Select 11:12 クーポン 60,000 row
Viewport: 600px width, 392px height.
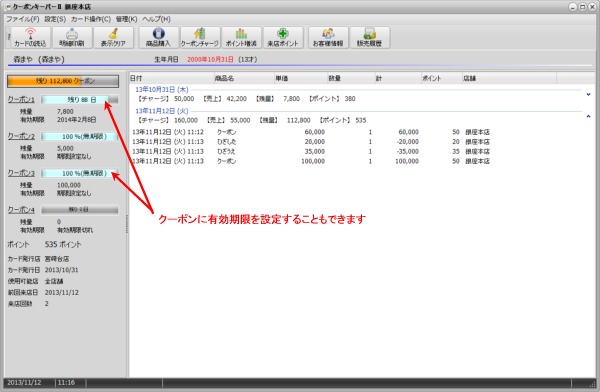point(311,132)
